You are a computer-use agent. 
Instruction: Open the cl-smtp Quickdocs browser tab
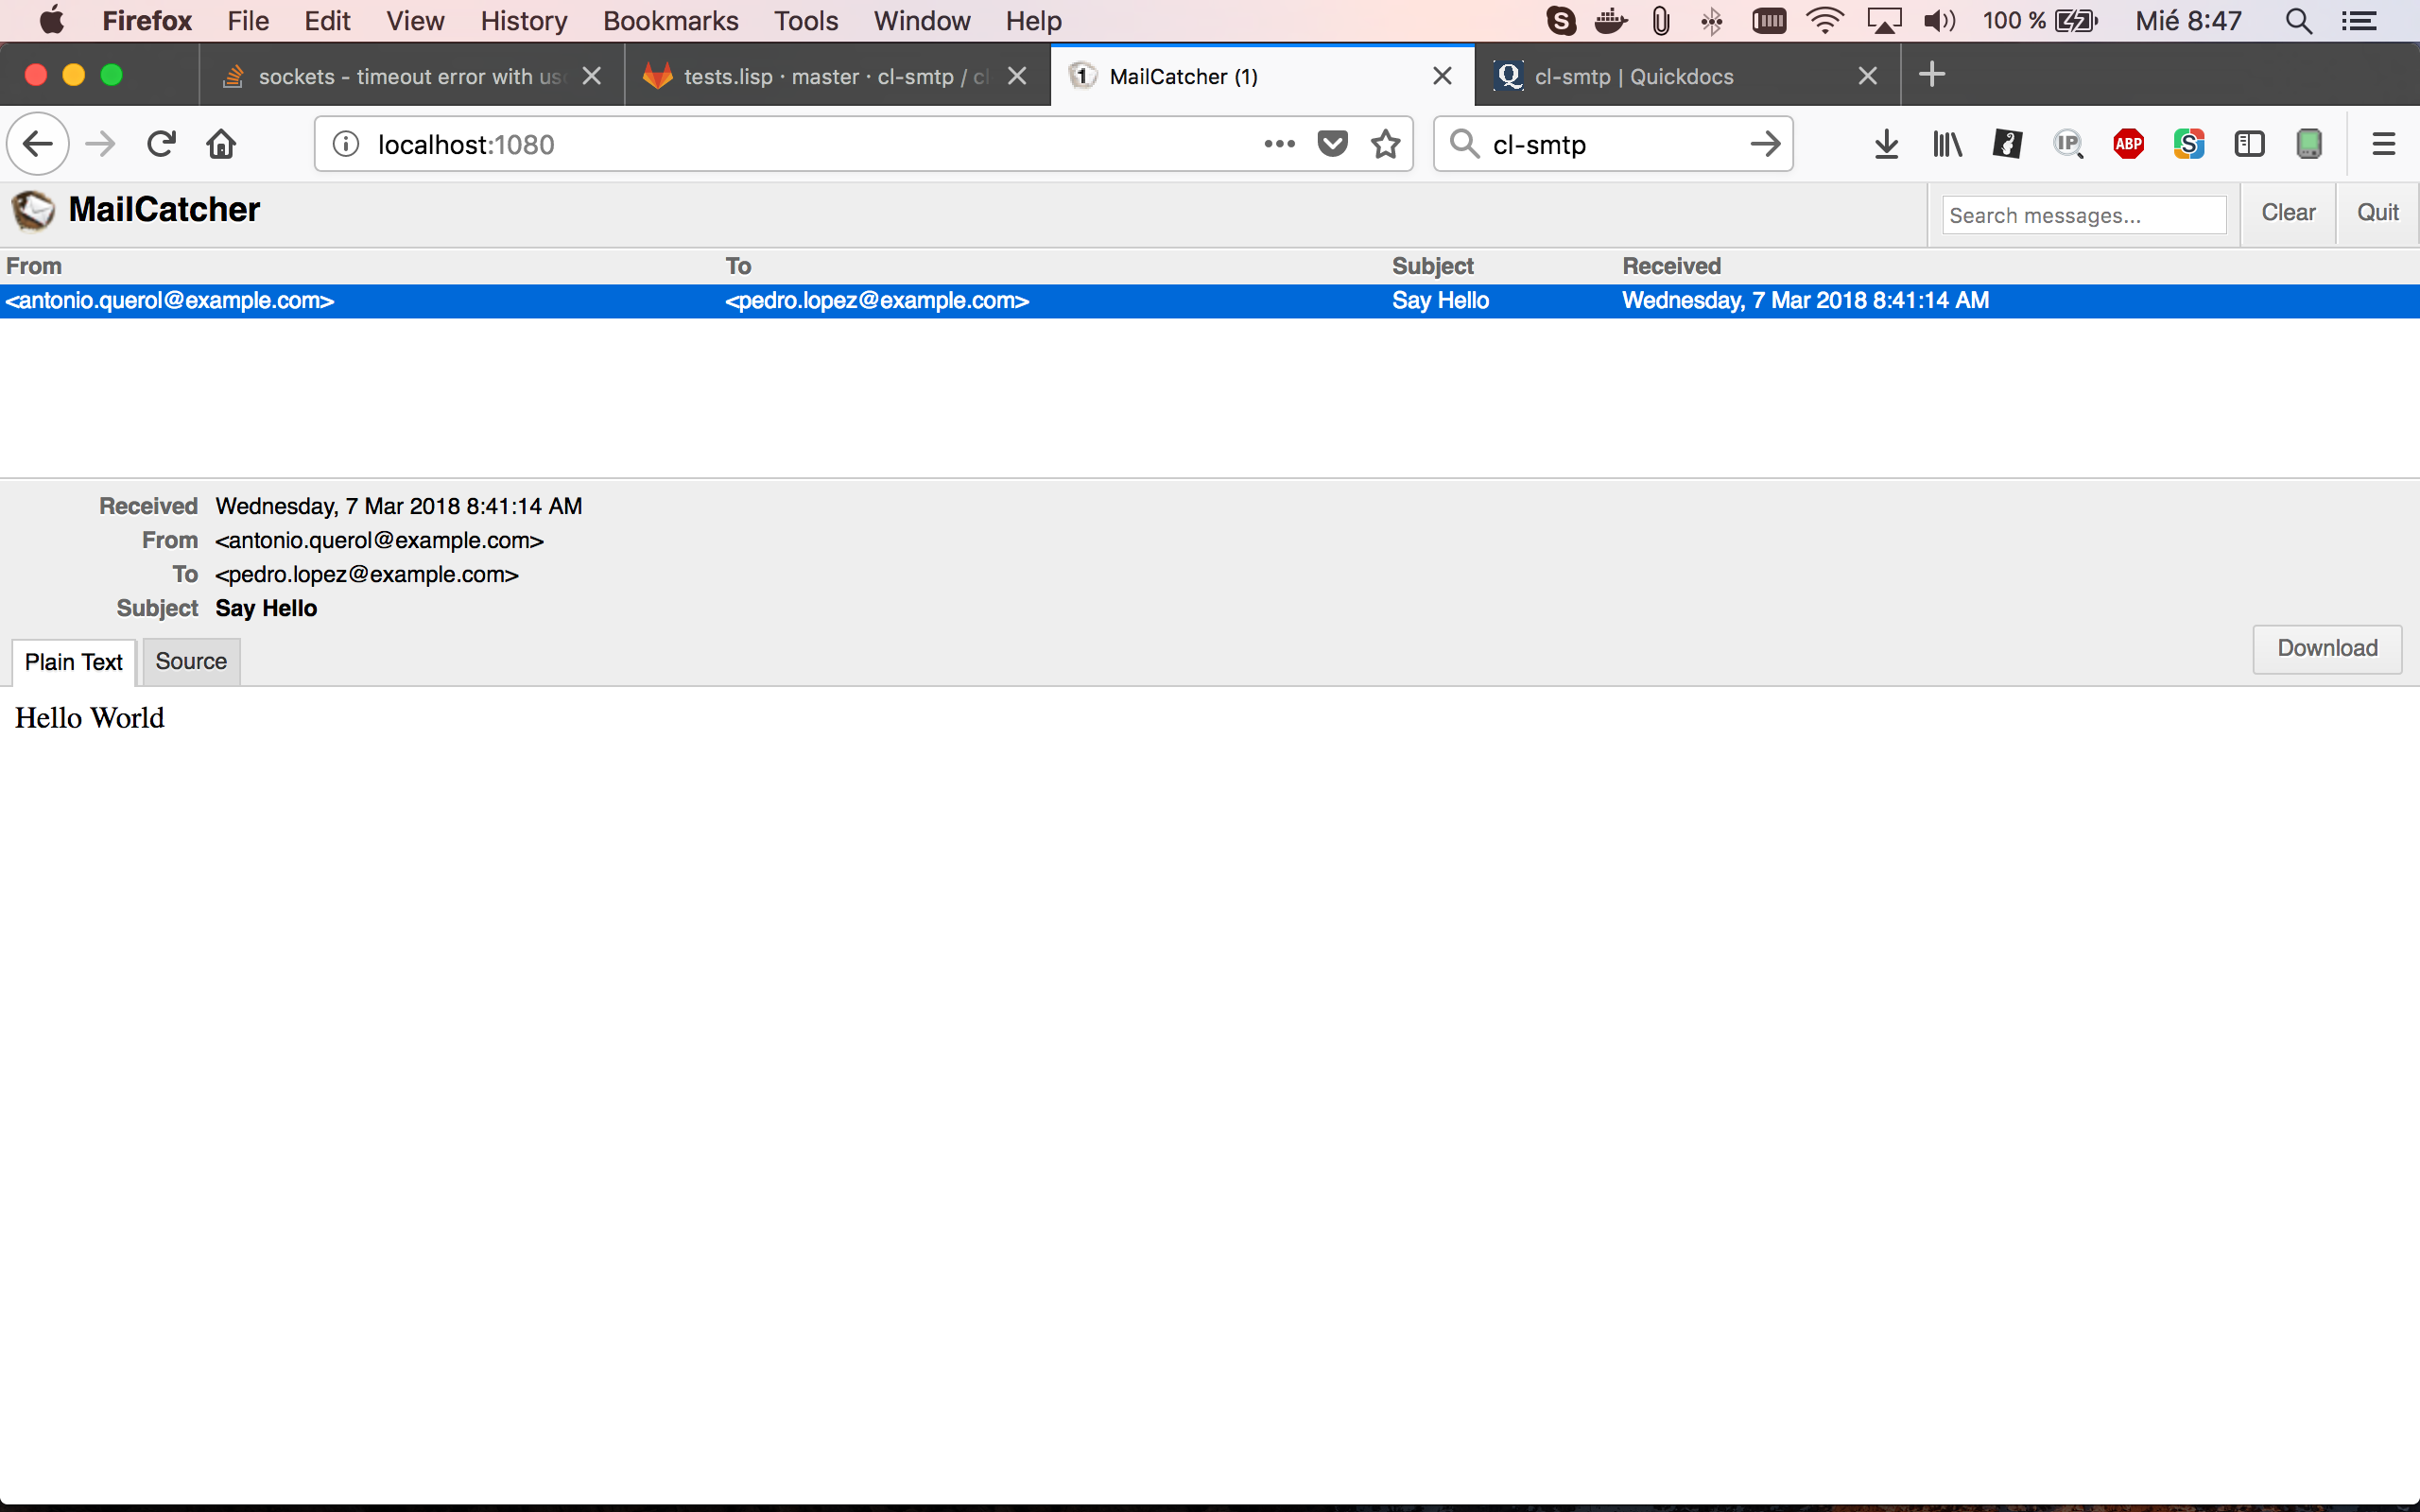[1670, 76]
